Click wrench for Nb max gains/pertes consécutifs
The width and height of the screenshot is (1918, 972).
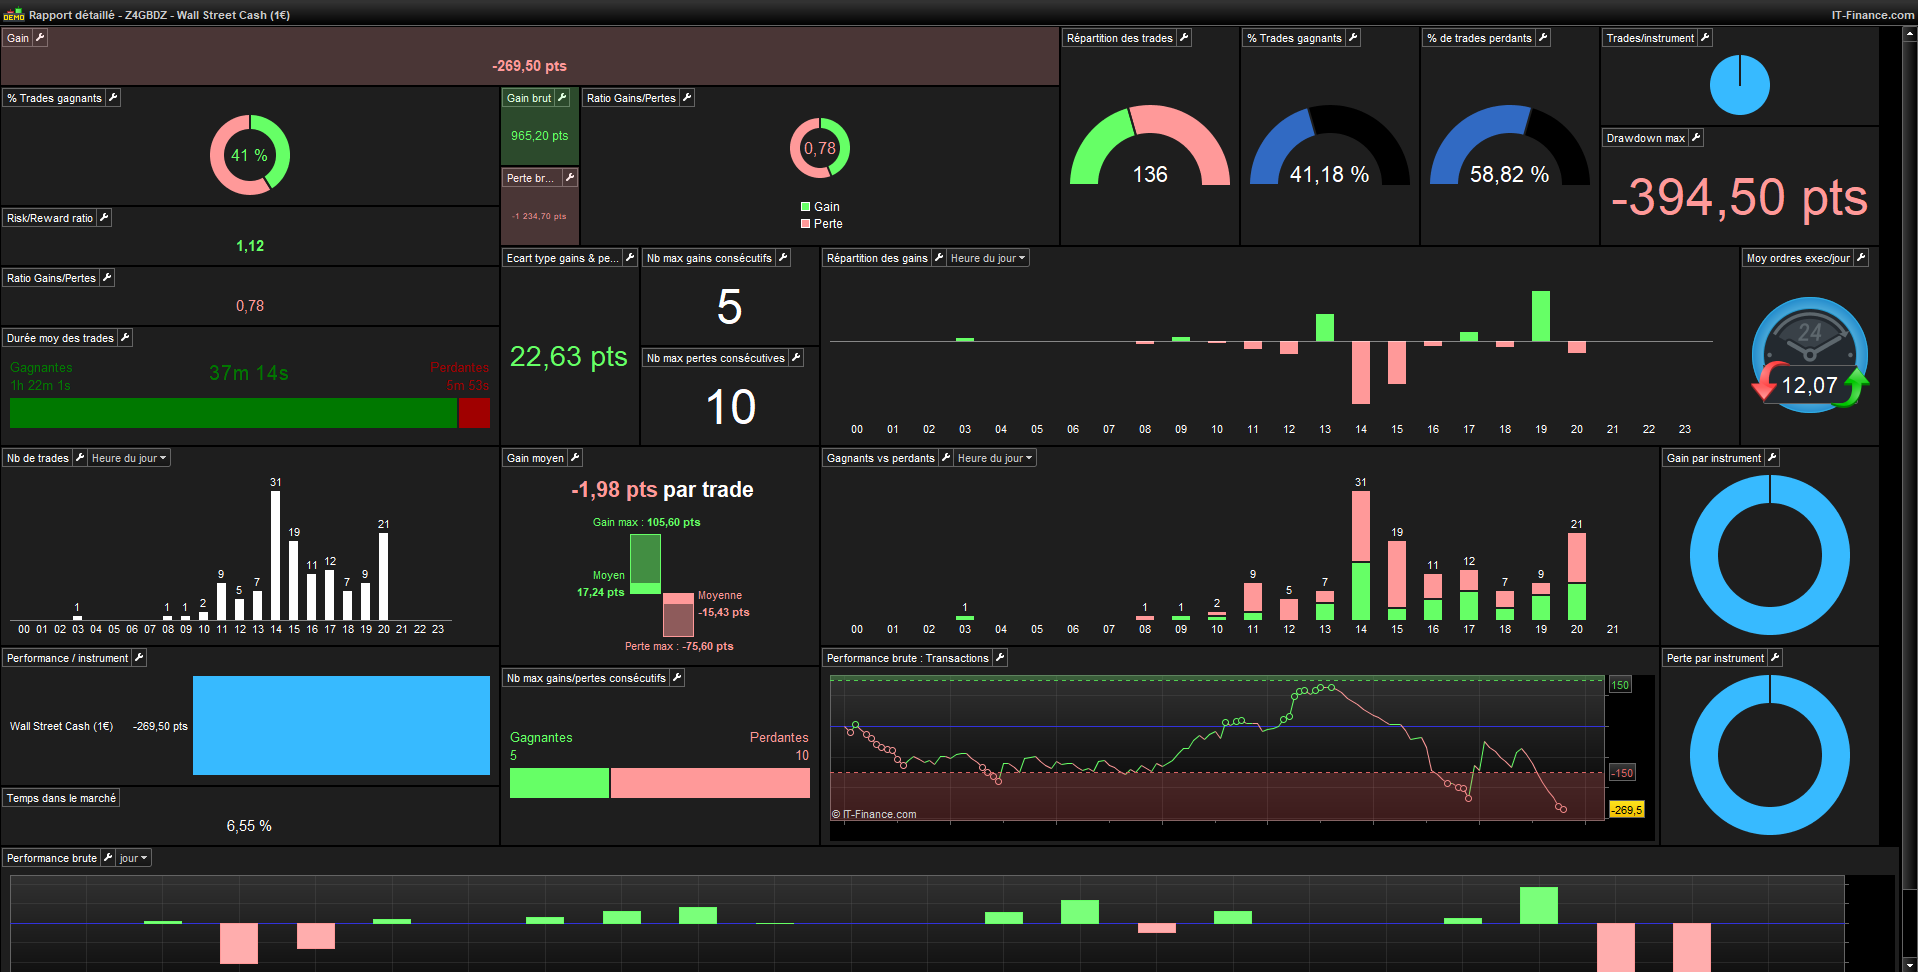point(677,678)
